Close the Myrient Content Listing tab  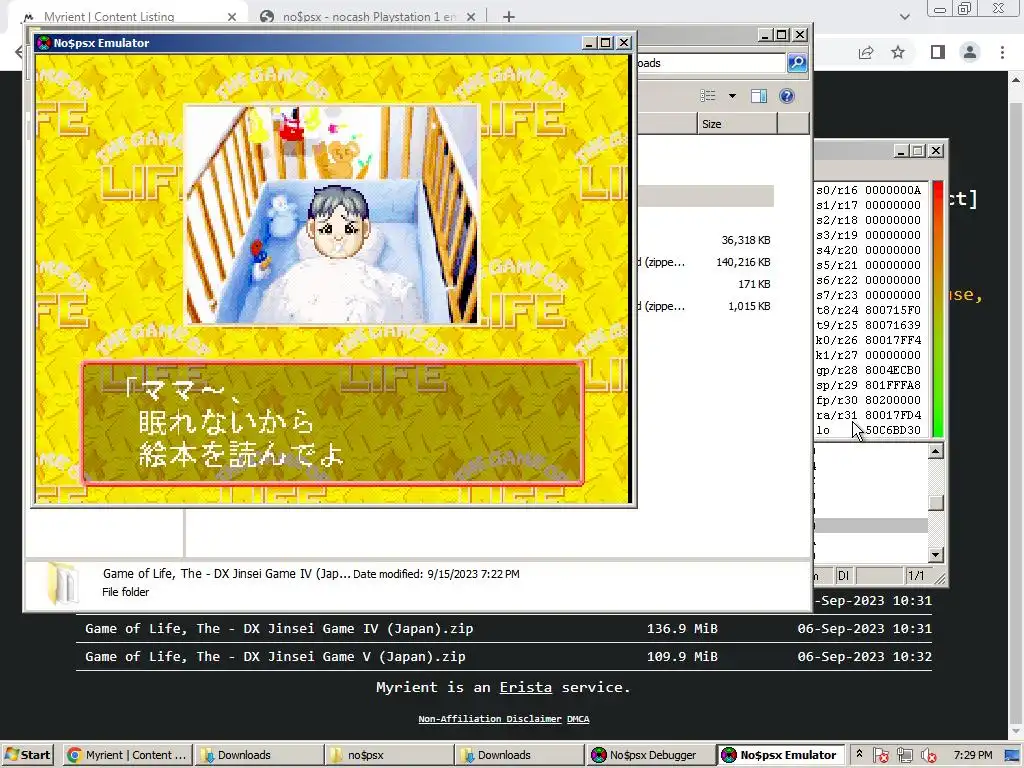click(232, 17)
